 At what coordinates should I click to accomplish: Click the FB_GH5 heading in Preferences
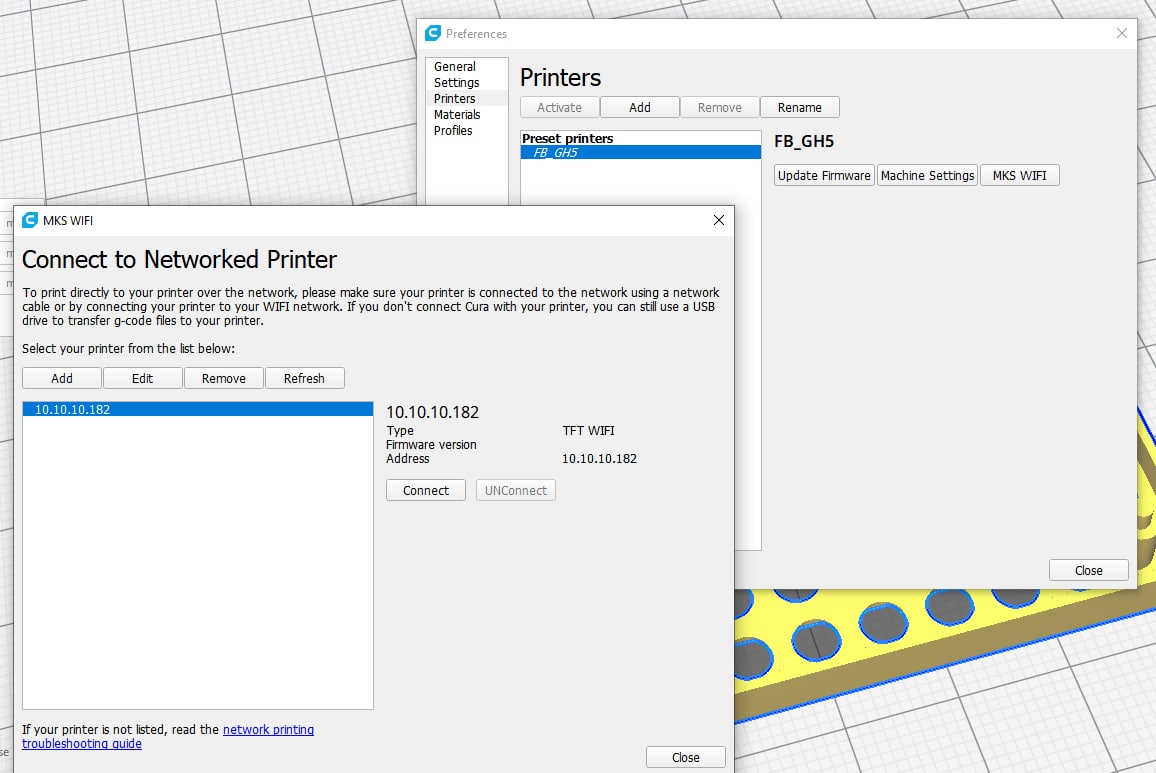pyautogui.click(x=804, y=142)
